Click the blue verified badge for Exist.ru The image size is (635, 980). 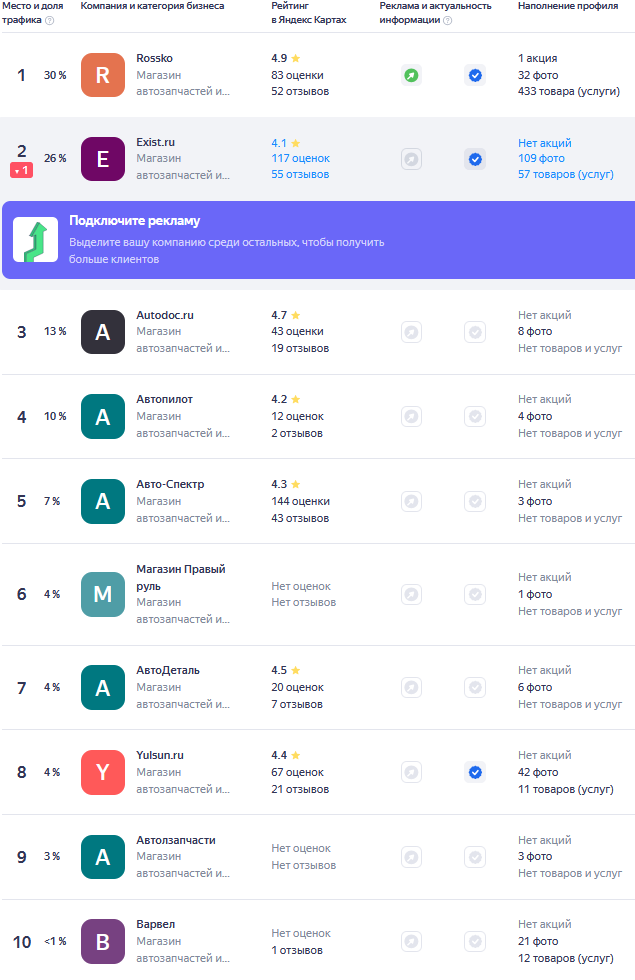pos(475,159)
